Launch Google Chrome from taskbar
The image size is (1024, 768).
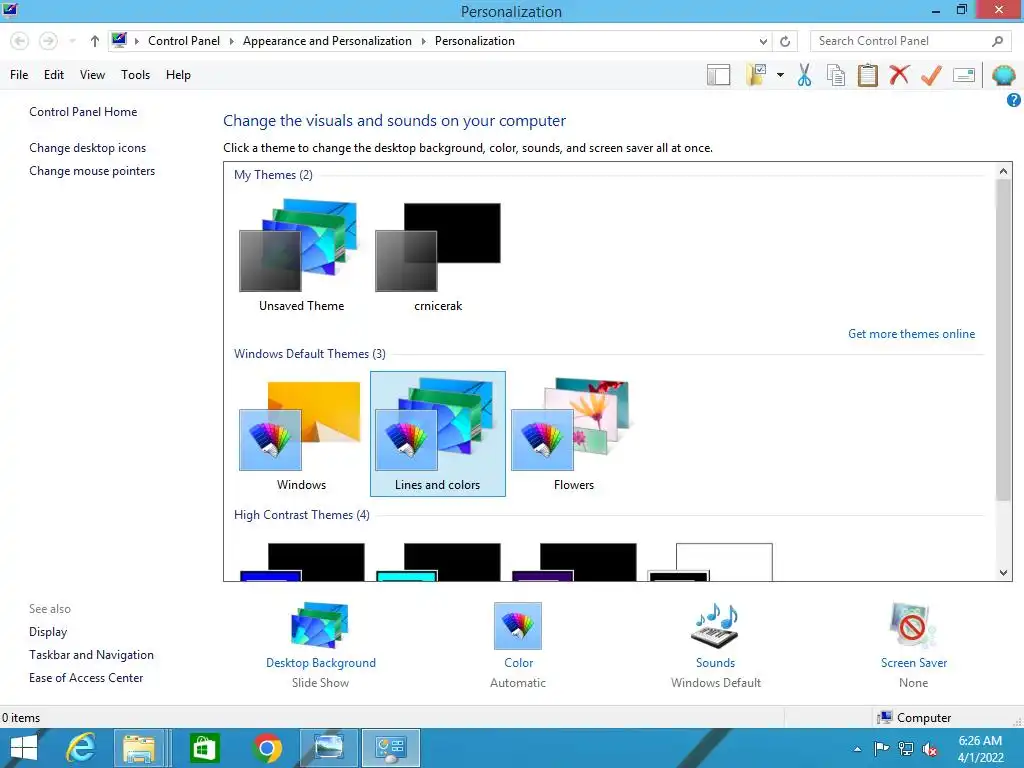tap(266, 748)
